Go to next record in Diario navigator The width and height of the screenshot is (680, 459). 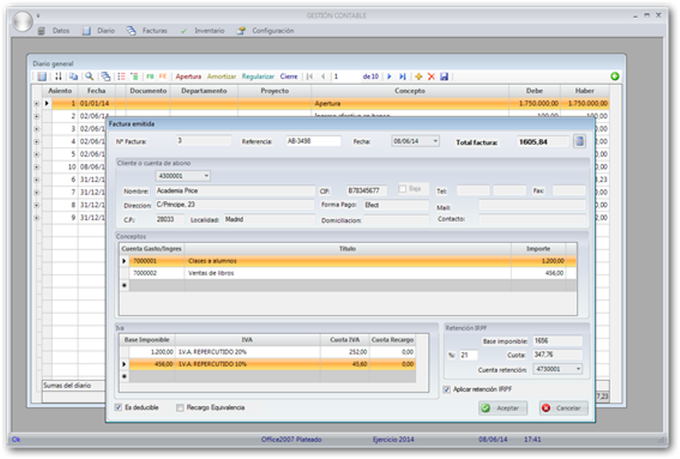(389, 76)
